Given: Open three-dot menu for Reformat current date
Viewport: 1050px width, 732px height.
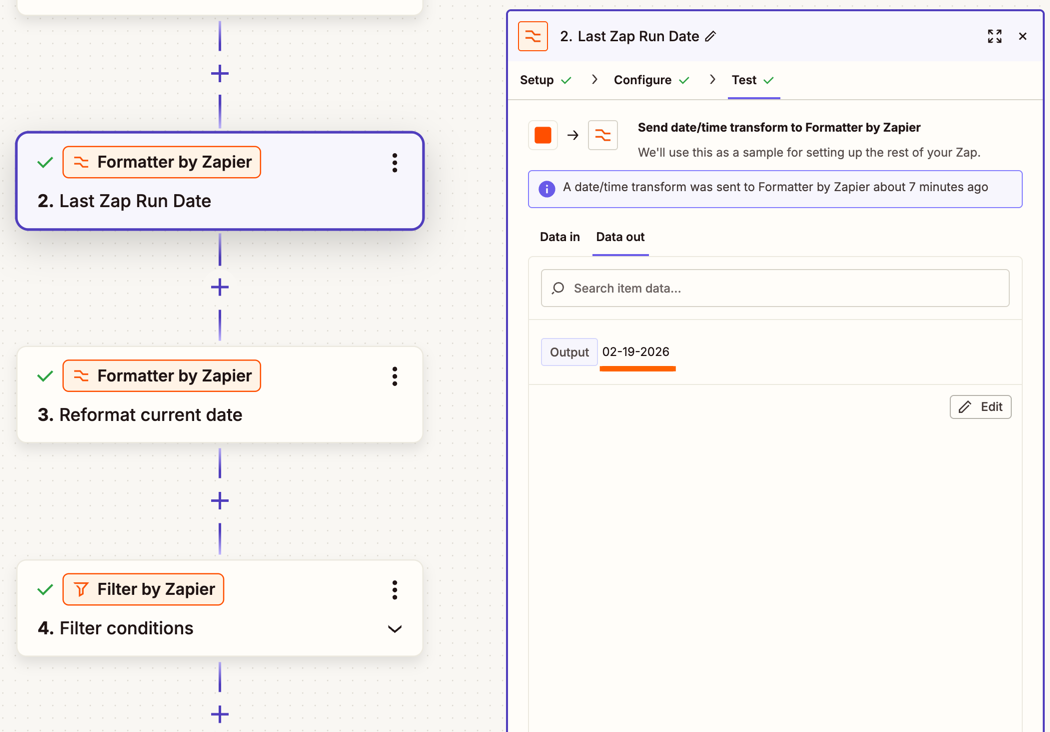Looking at the screenshot, I should (x=395, y=376).
